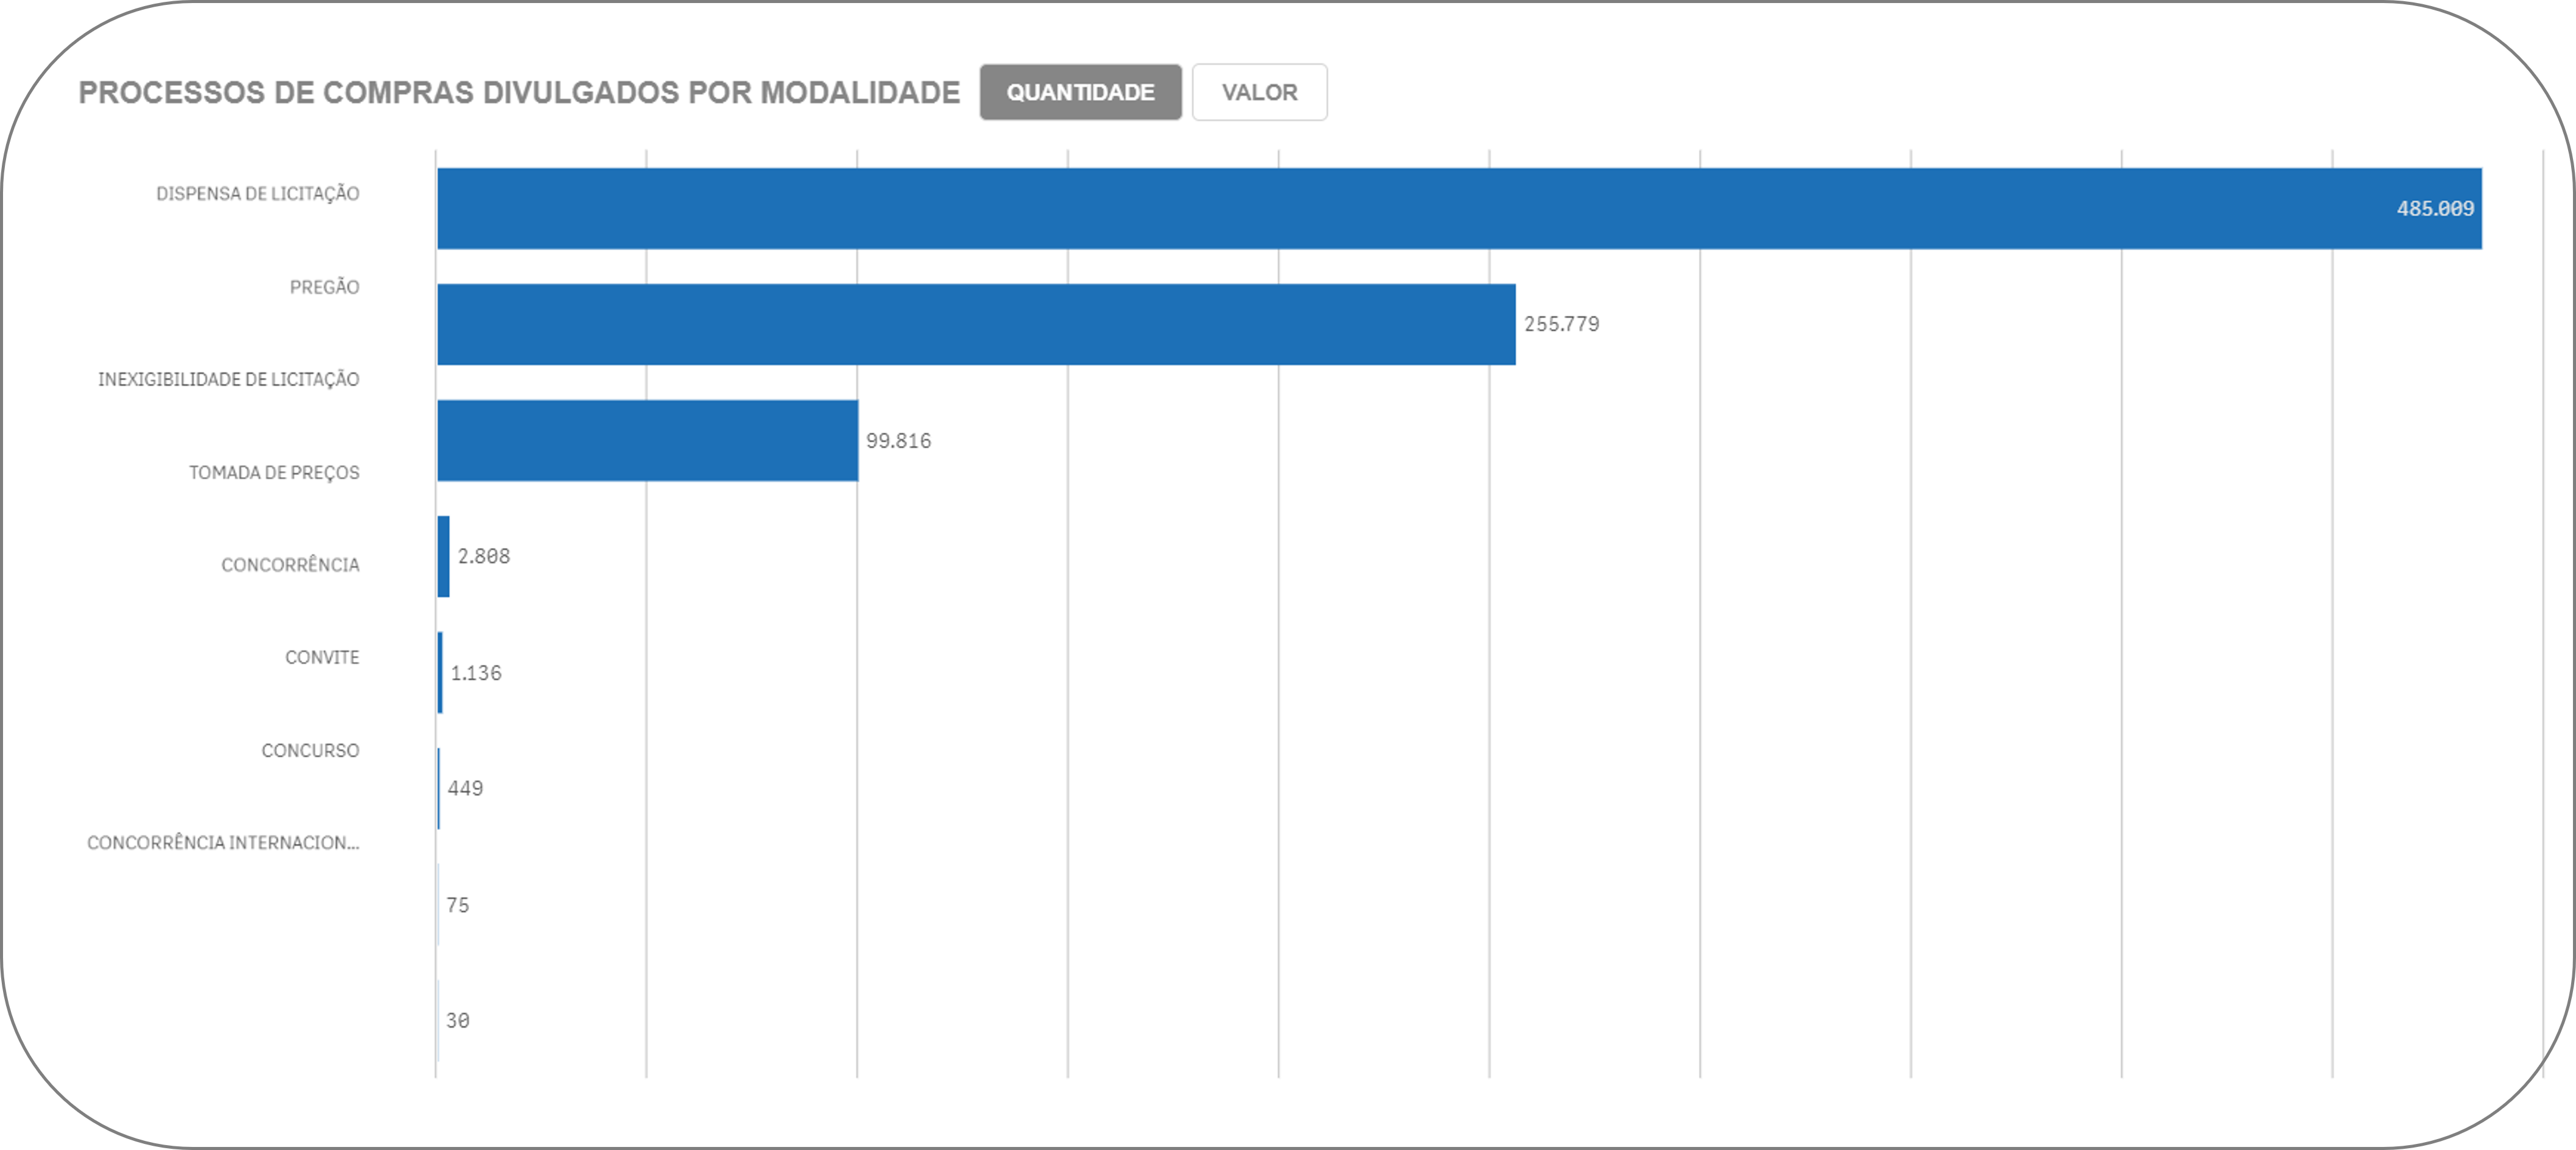This screenshot has height=1150, width=2576.
Task: Select the QUANTIDADE toggle button
Action: click(1080, 92)
